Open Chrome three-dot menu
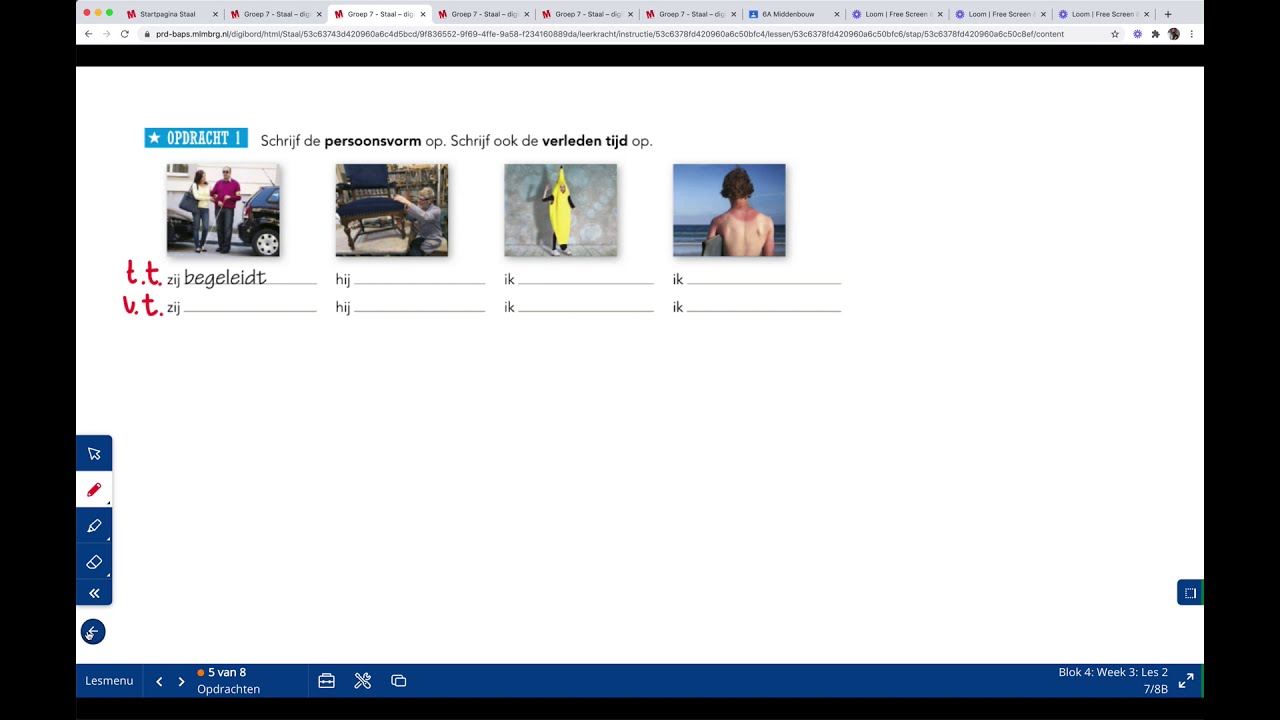The height and width of the screenshot is (720, 1280). pos(1191,34)
